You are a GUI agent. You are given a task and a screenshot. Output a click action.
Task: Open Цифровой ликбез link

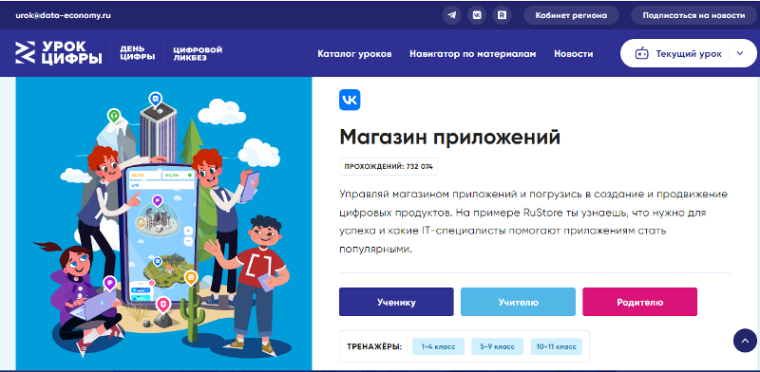(x=198, y=53)
